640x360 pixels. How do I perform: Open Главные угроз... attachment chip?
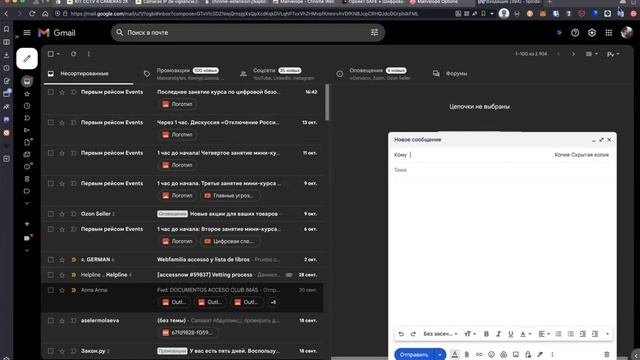pyautogui.click(x=230, y=196)
